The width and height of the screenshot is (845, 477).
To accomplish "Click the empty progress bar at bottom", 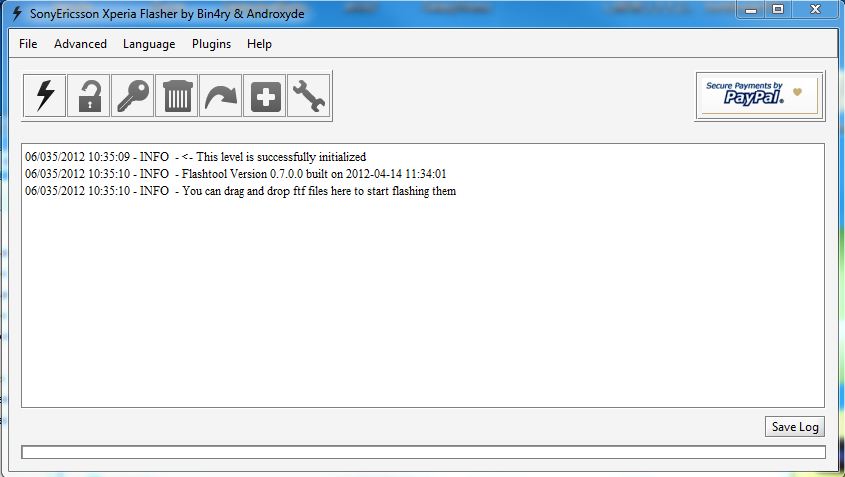I will point(423,452).
